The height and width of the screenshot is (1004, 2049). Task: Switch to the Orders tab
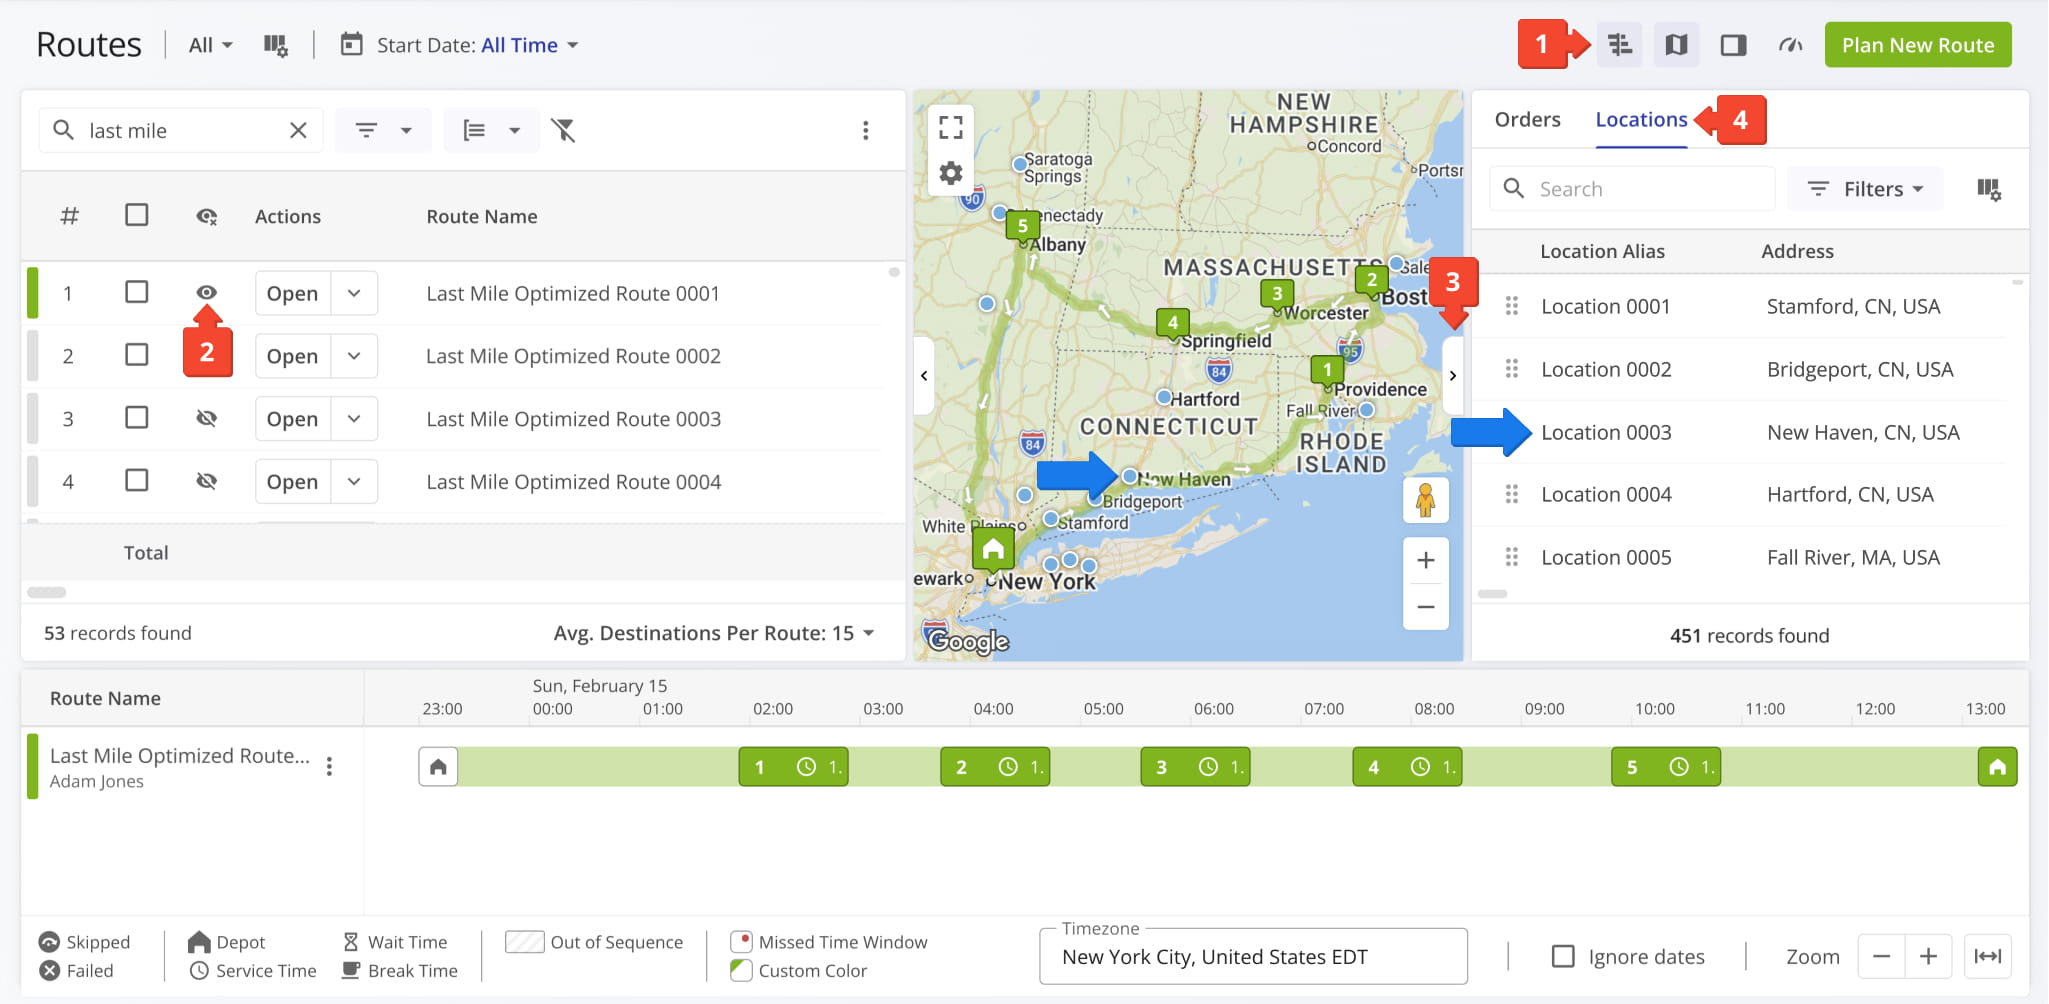click(x=1527, y=119)
